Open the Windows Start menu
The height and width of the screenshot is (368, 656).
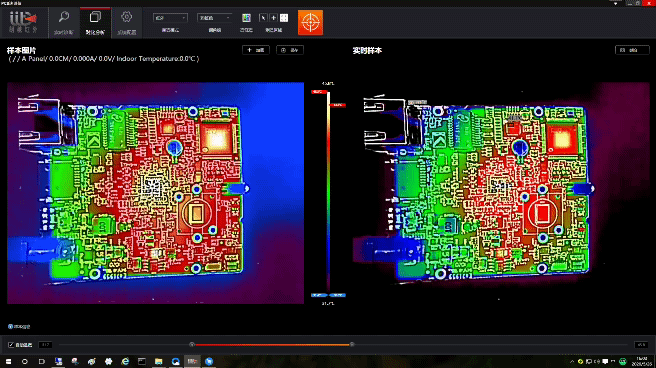pos(8,361)
